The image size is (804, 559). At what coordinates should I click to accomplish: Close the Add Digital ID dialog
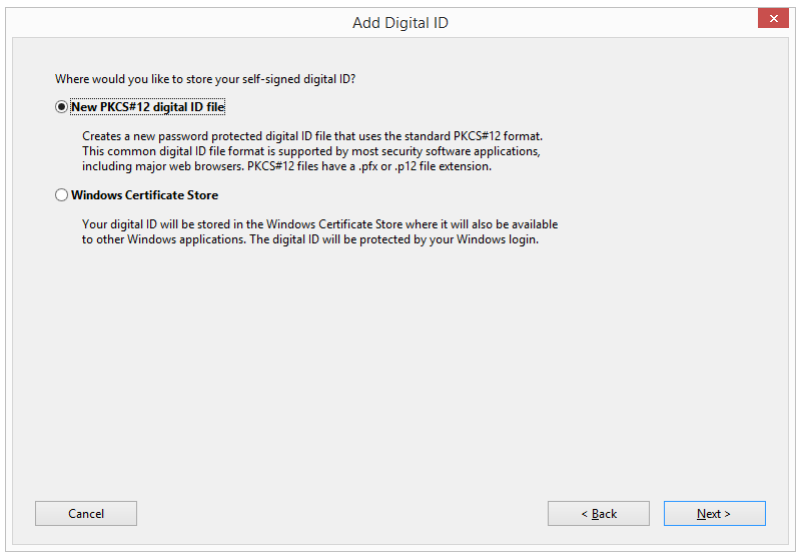coord(772,19)
